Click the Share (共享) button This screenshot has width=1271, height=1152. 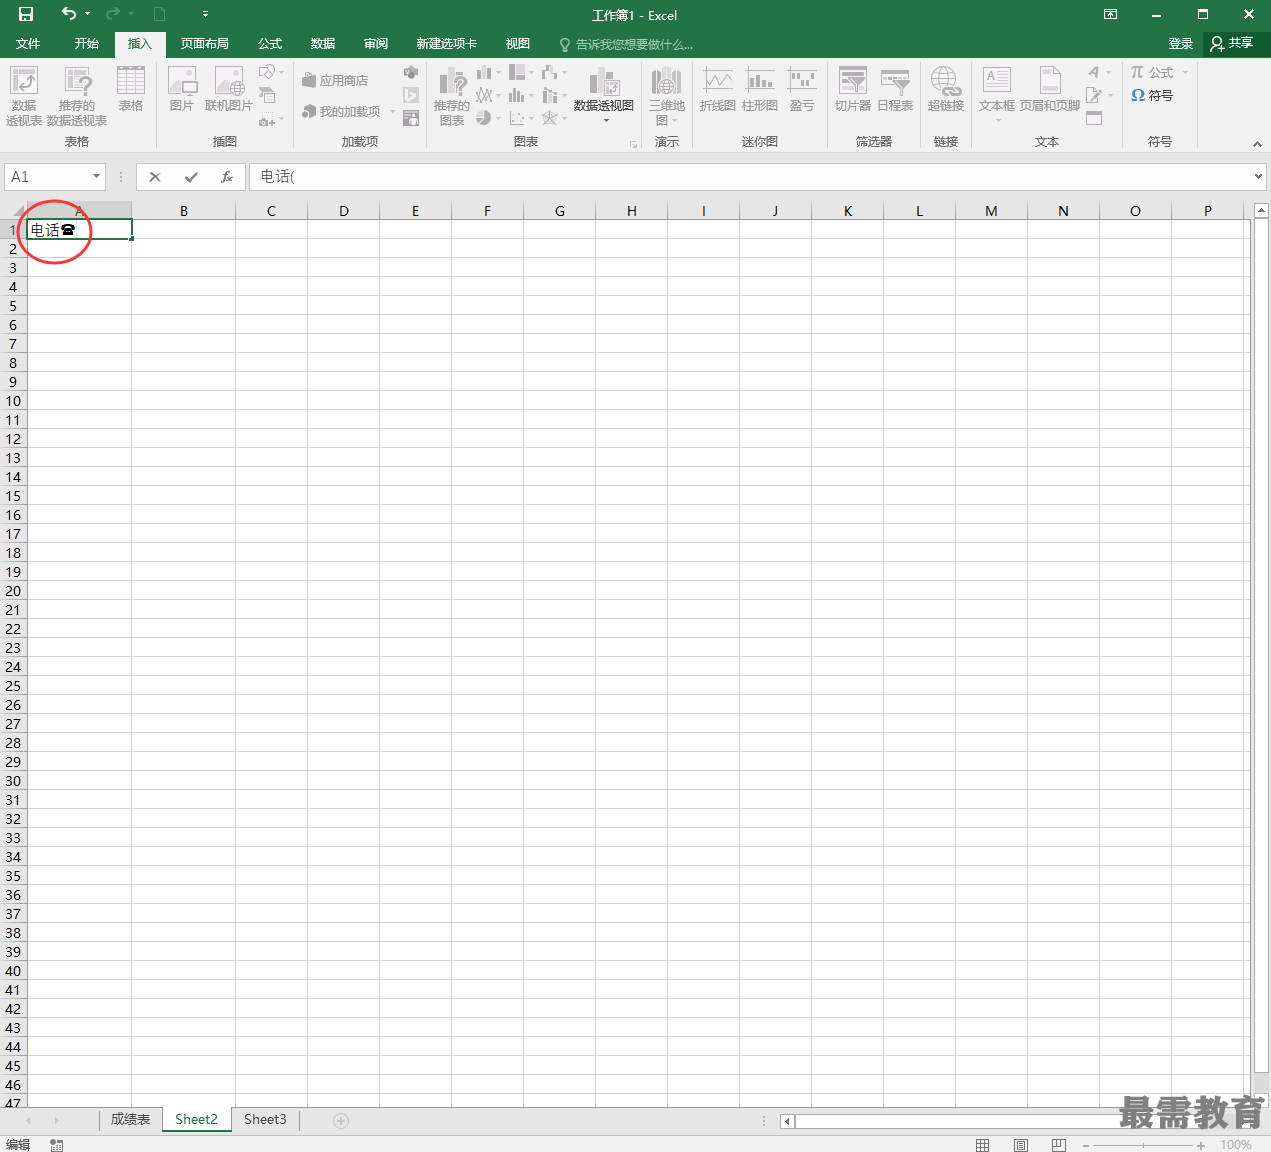pos(1232,43)
